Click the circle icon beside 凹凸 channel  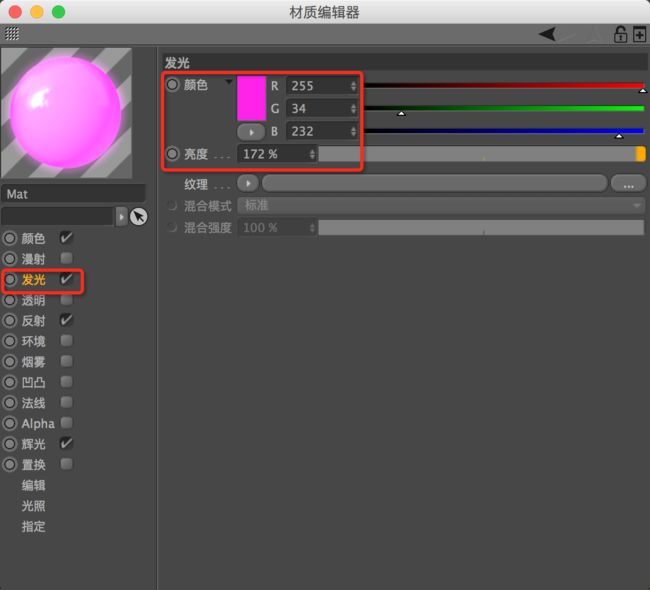pos(10,382)
